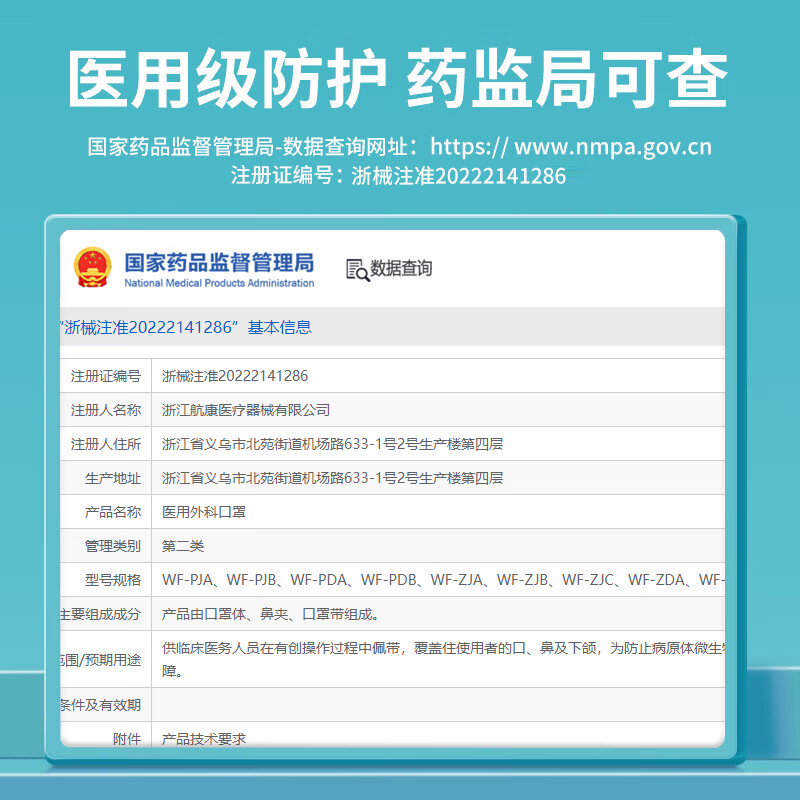Click the national emblem logo icon
This screenshot has width=800, height=800.
point(92,267)
